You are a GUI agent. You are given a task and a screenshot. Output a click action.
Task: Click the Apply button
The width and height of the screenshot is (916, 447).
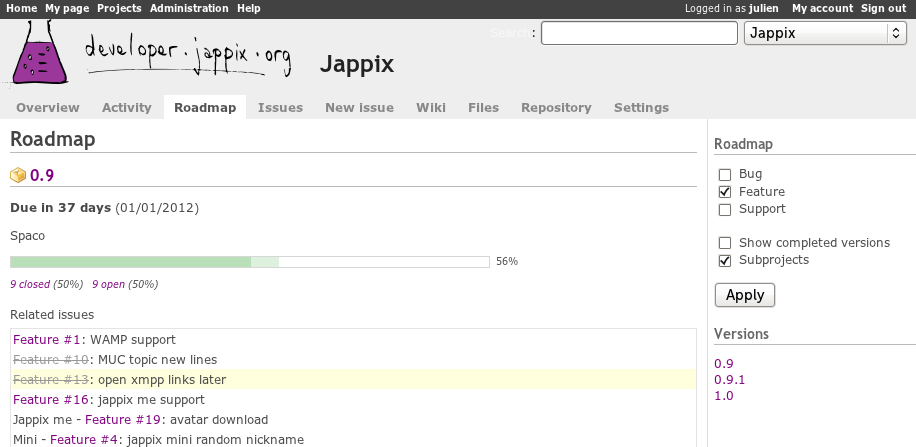745,295
